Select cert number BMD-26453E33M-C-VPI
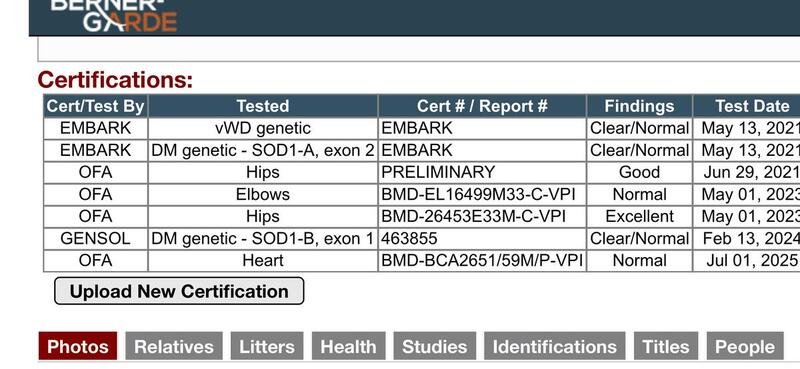 tap(473, 216)
